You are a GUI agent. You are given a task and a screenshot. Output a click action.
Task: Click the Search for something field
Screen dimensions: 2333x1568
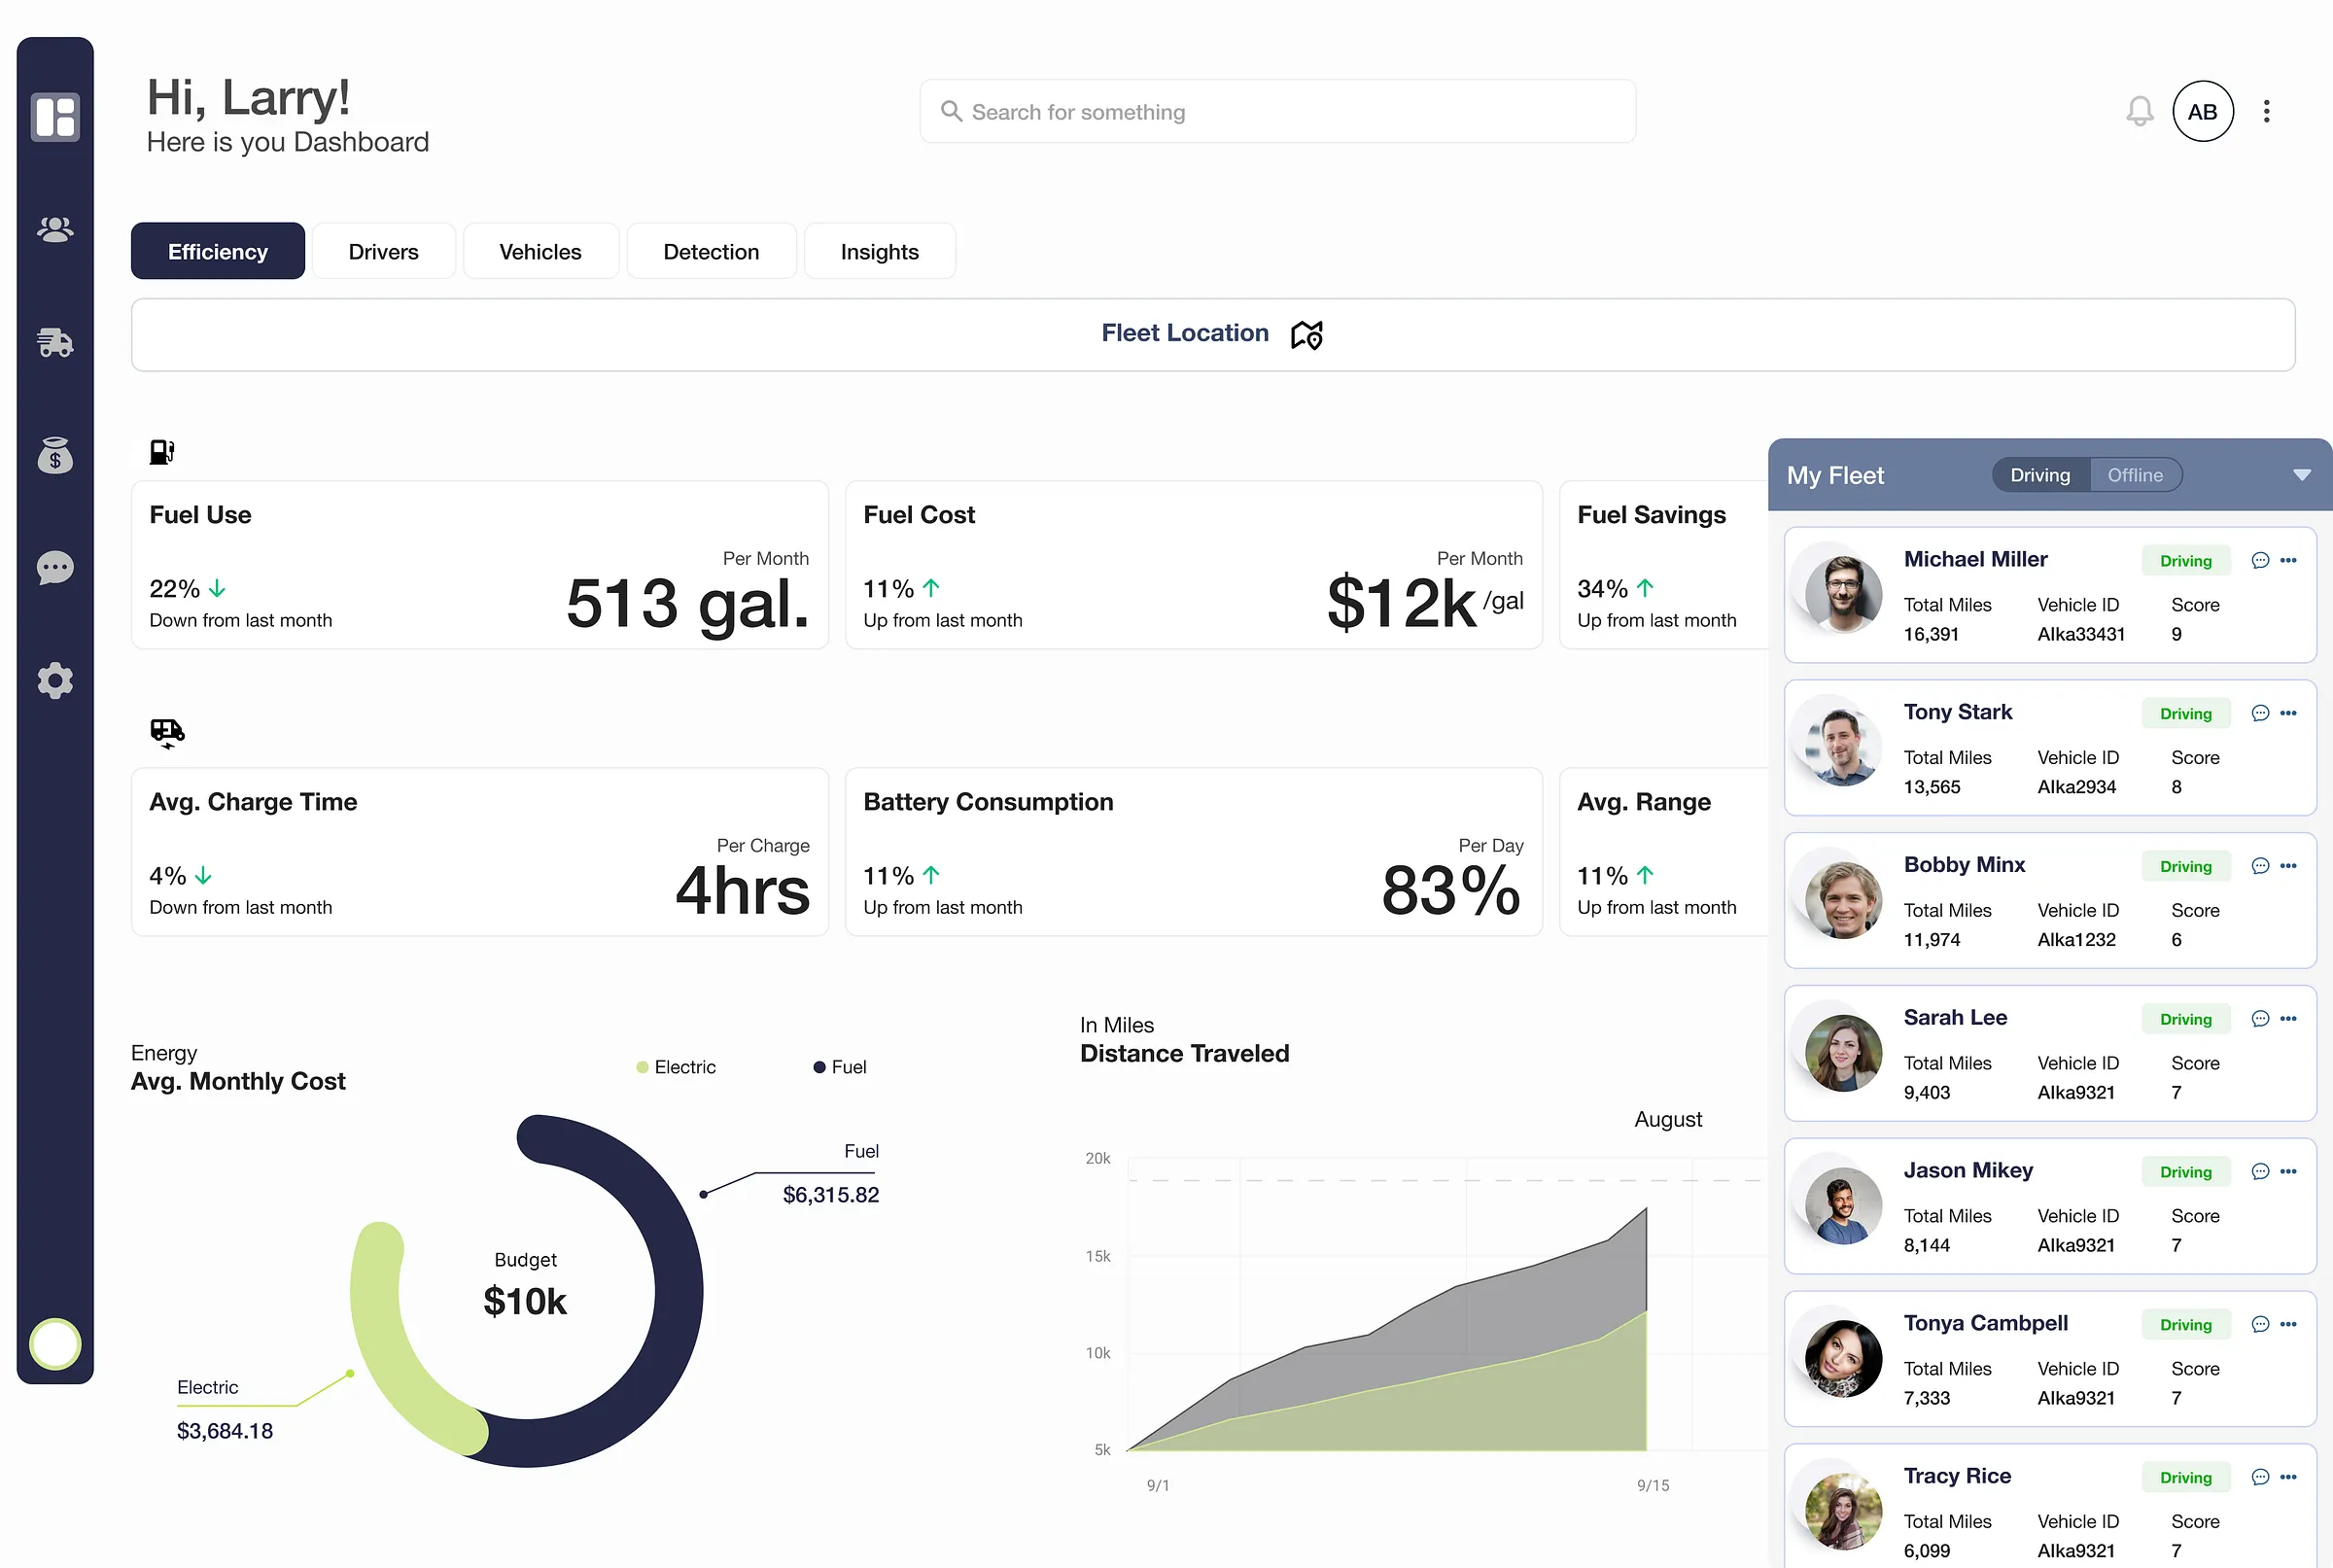[1277, 112]
